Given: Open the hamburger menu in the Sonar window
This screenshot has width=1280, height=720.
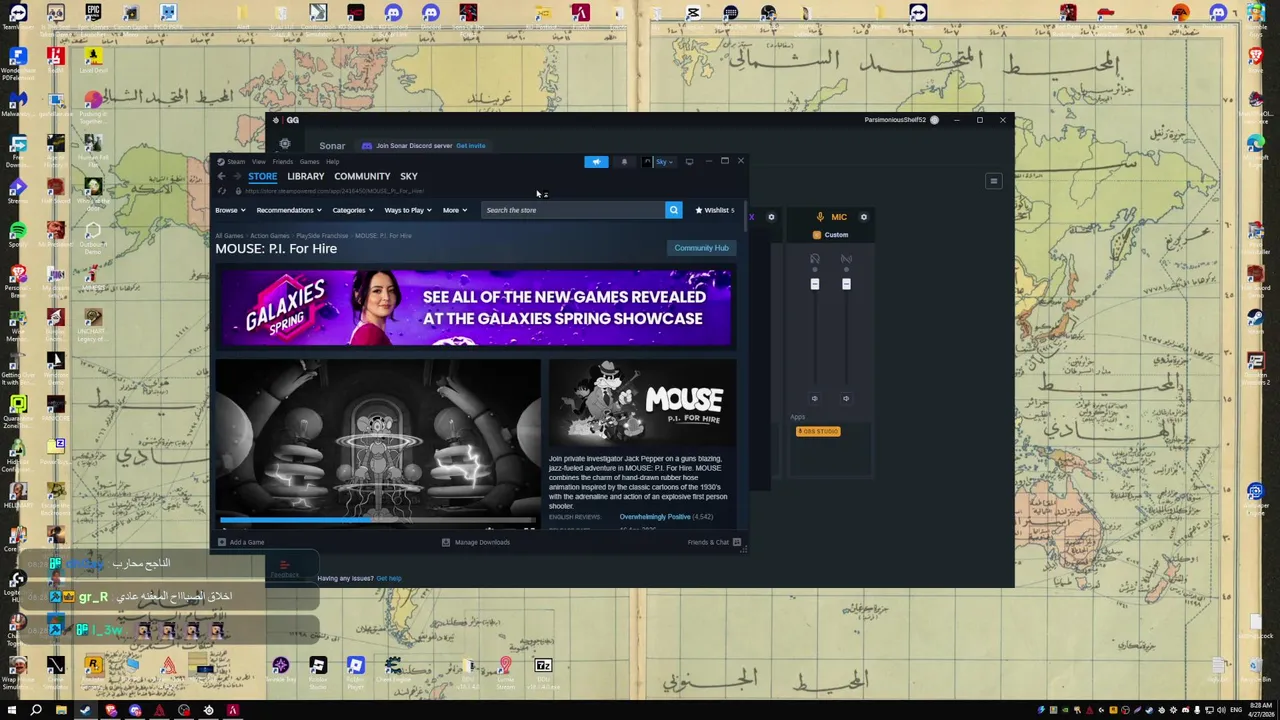Looking at the screenshot, I should pos(993,181).
